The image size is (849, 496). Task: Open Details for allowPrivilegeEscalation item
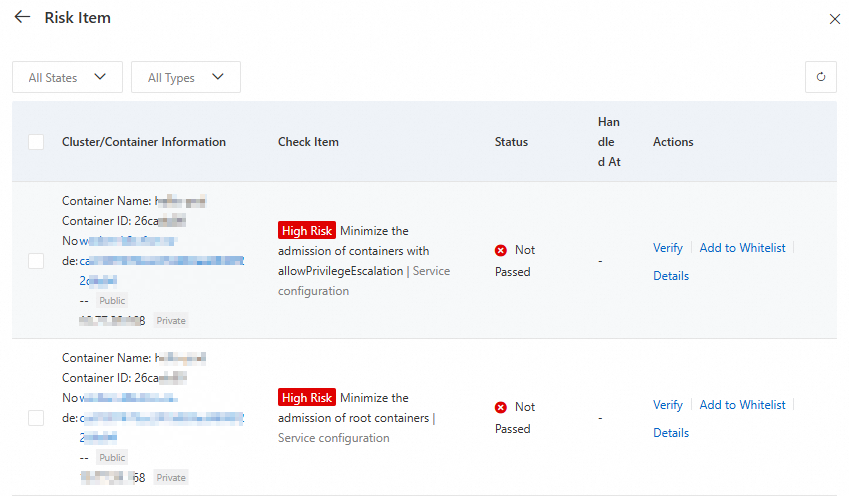coord(671,276)
